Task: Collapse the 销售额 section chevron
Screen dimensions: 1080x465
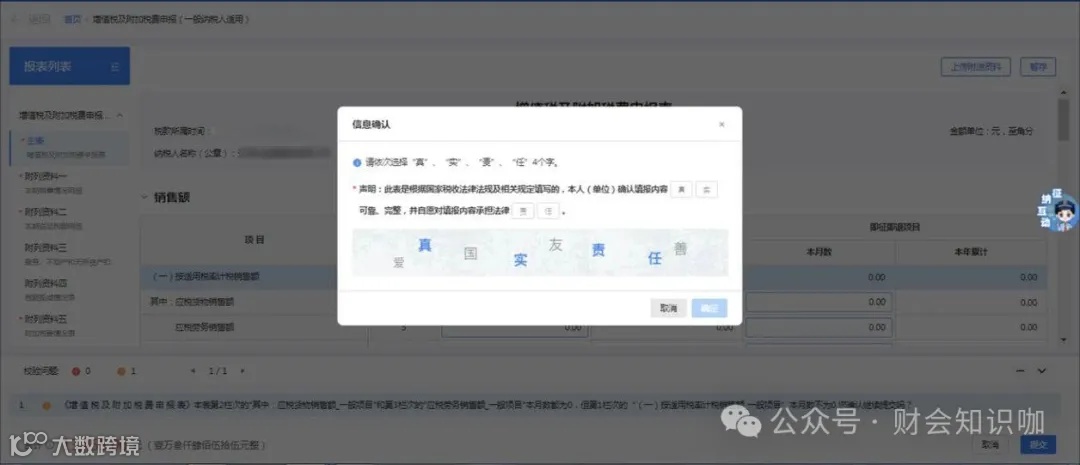Action: pos(145,197)
